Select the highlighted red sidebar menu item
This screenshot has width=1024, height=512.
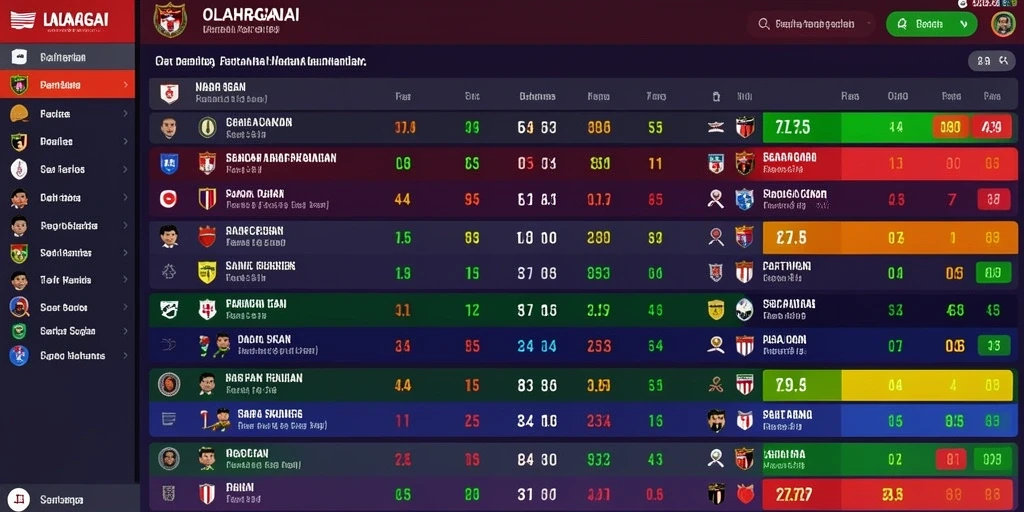point(68,85)
